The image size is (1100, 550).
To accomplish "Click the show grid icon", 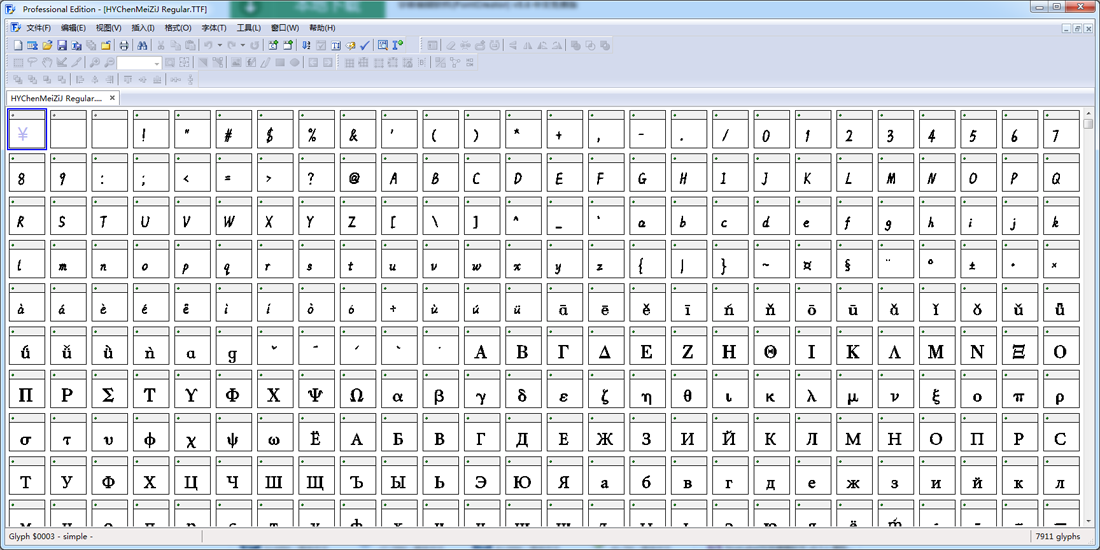I will (349, 62).
